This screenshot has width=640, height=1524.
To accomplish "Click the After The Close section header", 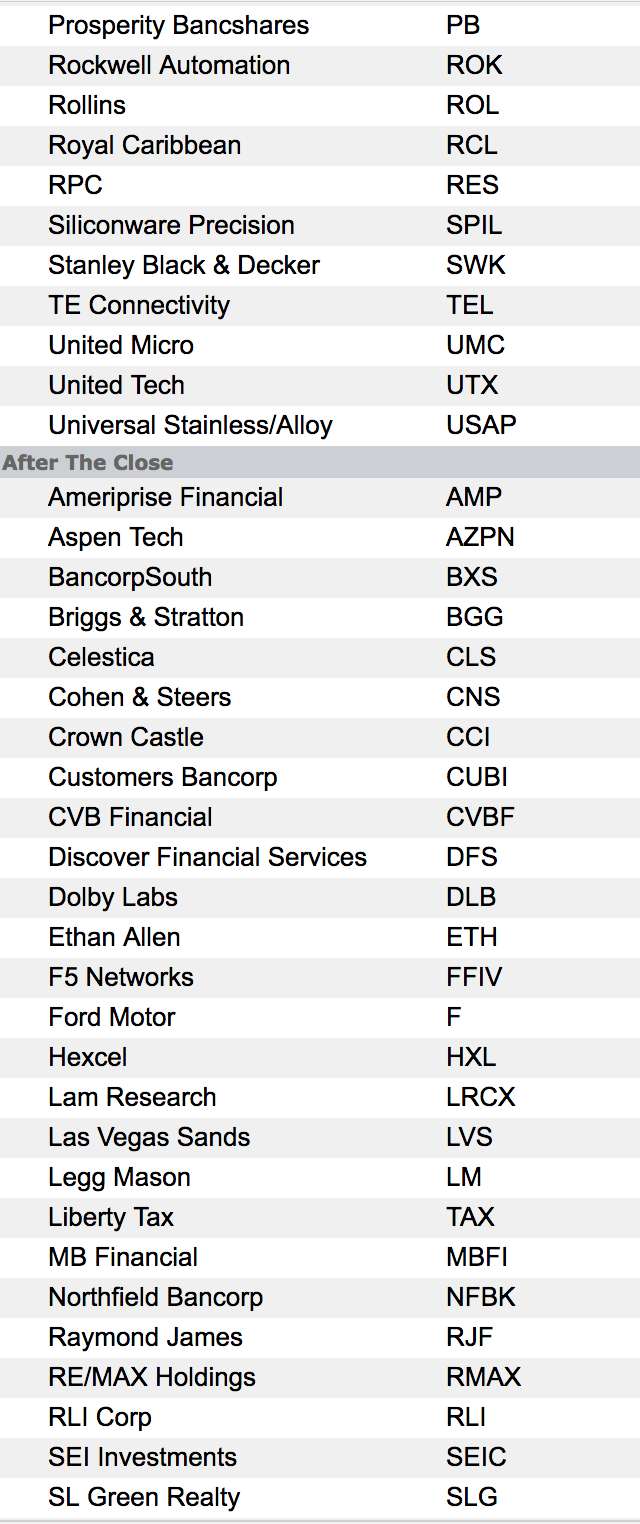I will point(88,462).
